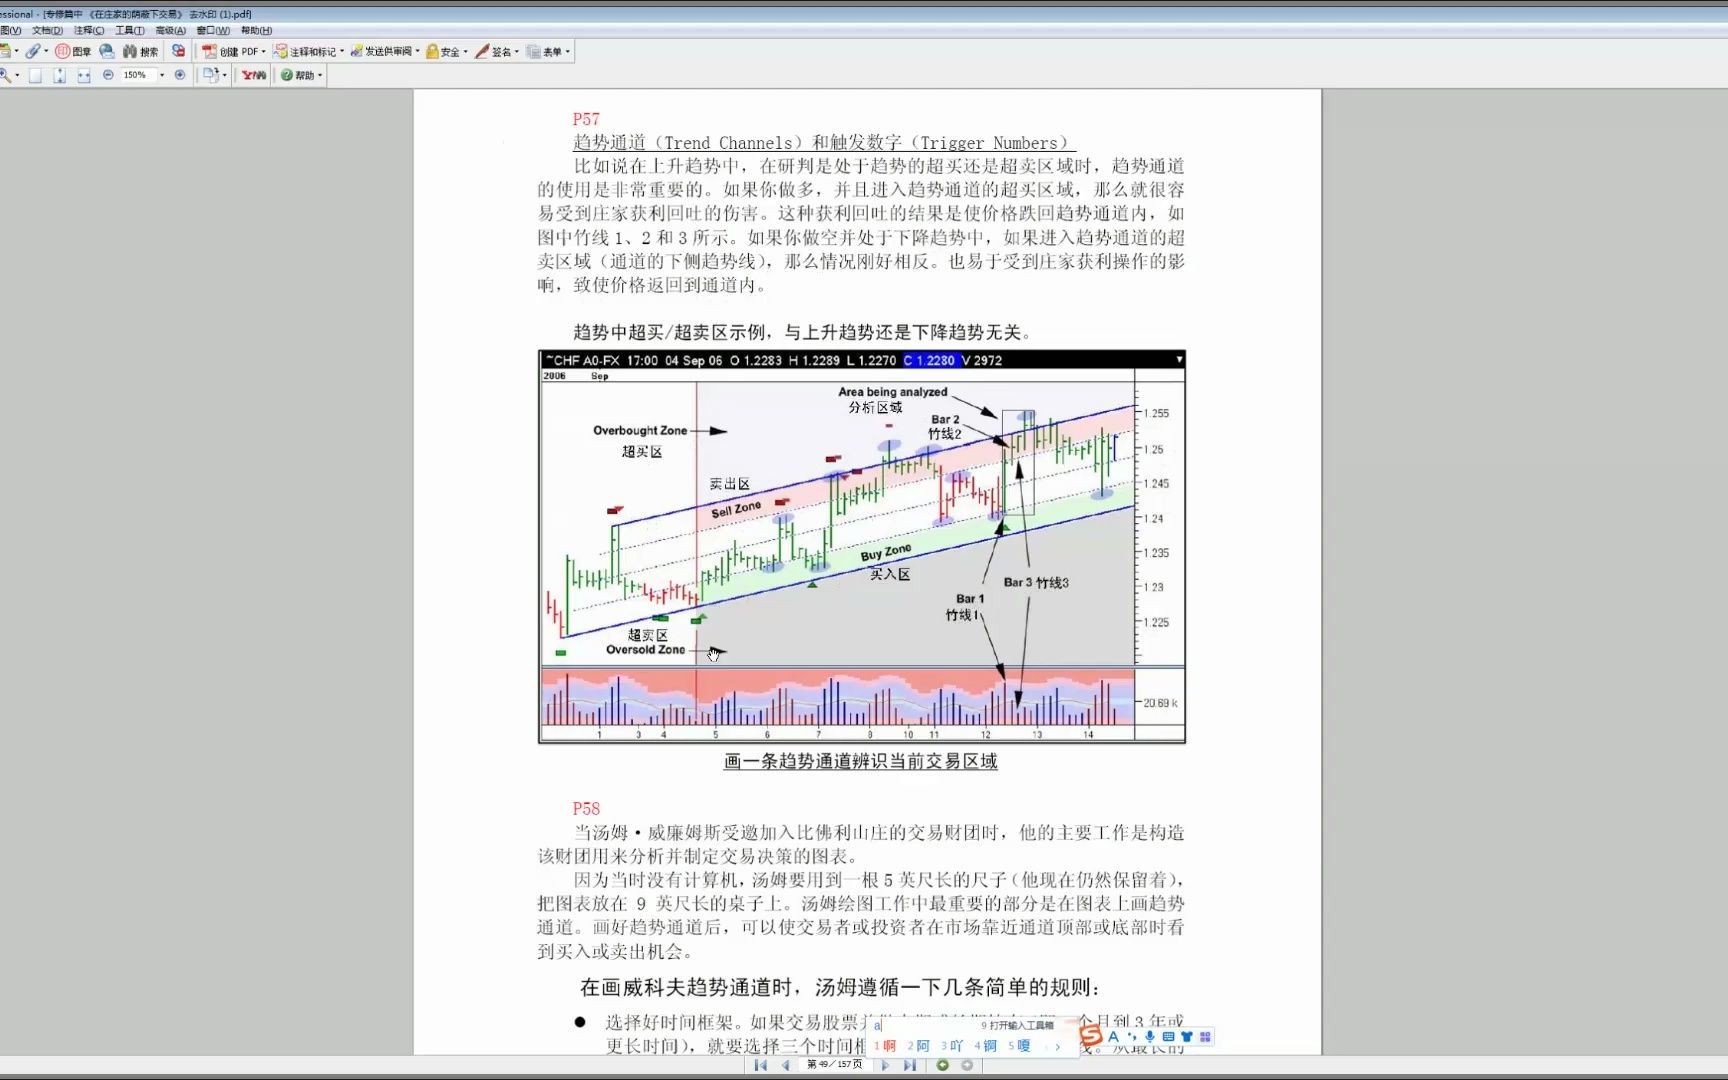Select IME candidate 2 阿
Viewport: 1728px width, 1080px height.
tap(919, 1046)
